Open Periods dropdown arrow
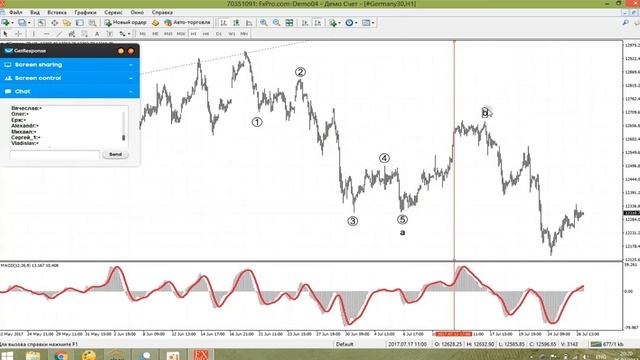This screenshot has height=360, width=640. [x=356, y=23]
